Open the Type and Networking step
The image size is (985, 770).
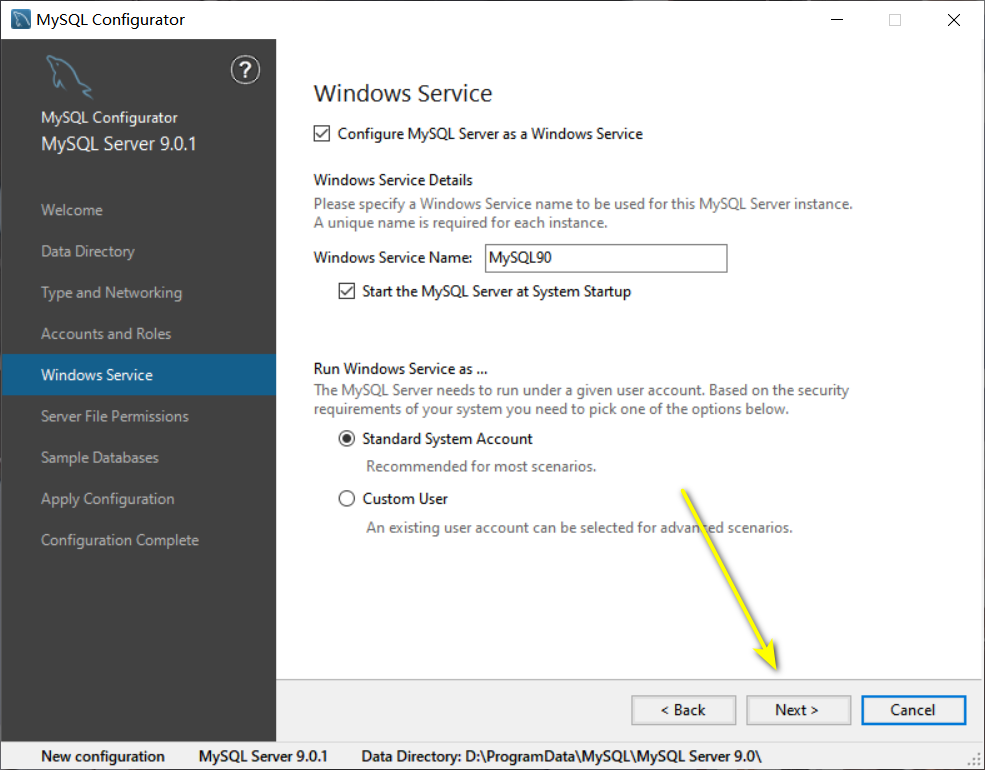[x=111, y=293]
